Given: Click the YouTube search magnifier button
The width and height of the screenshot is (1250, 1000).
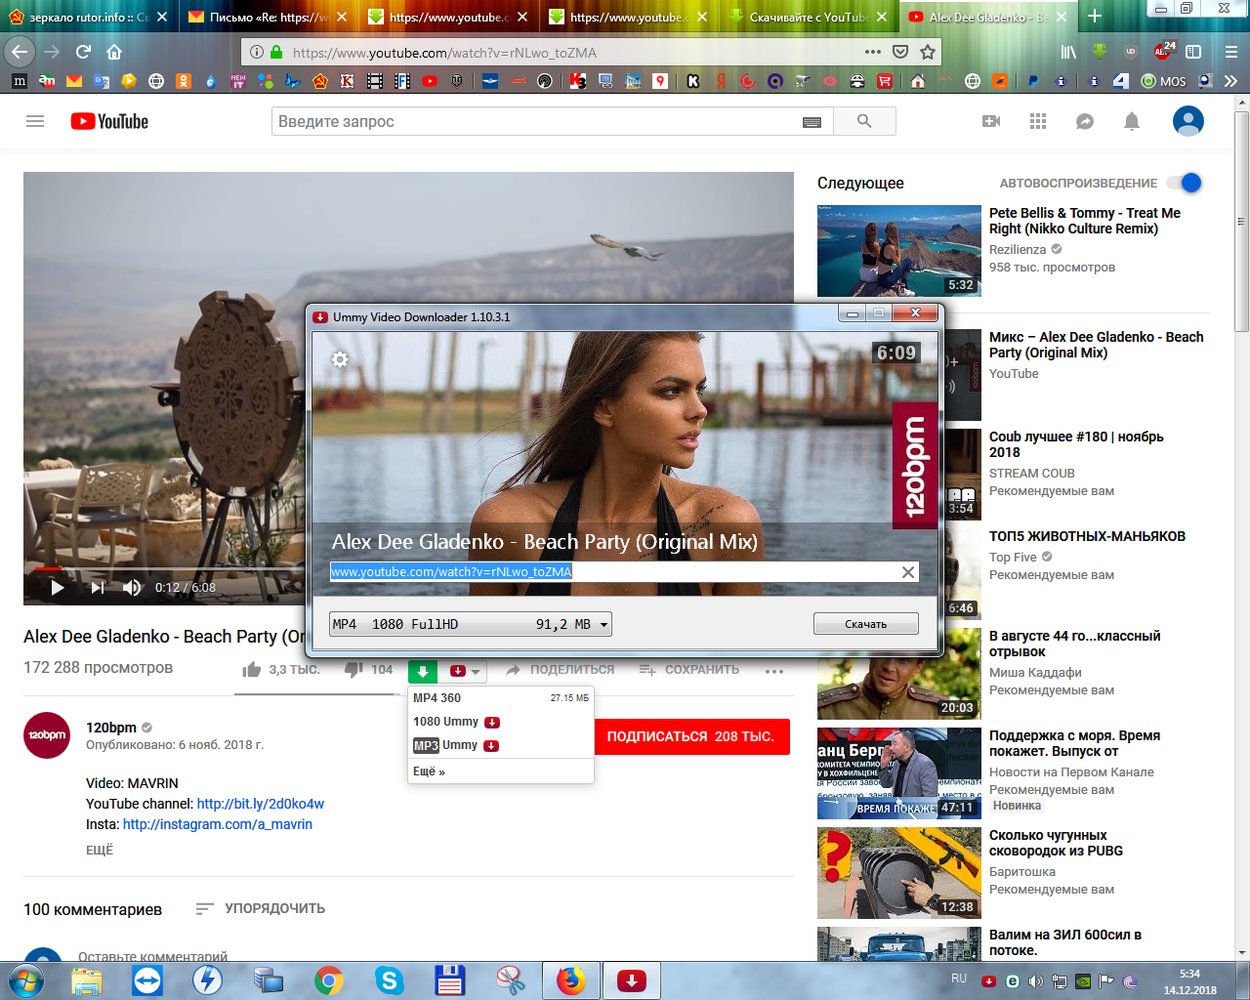Looking at the screenshot, I should coord(864,121).
